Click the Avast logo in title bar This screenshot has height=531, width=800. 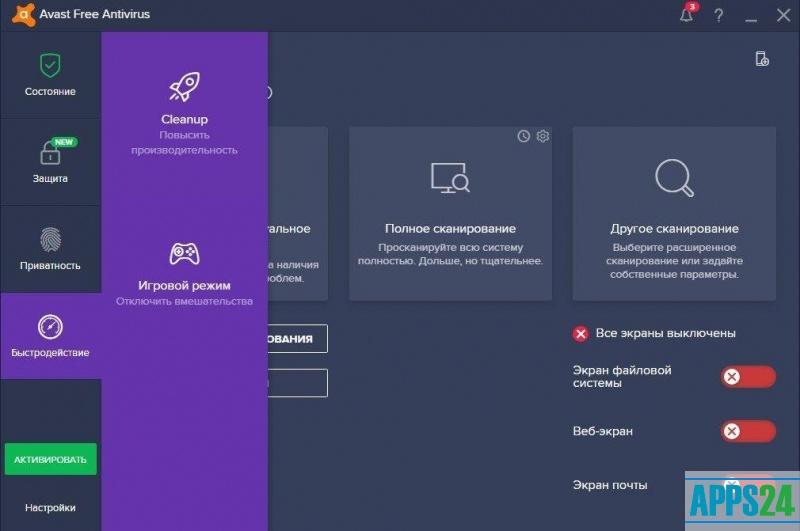tap(23, 14)
